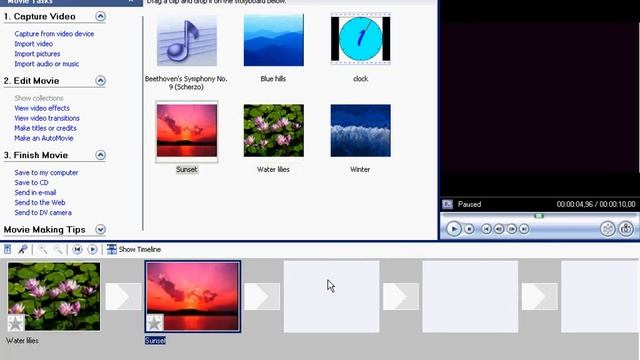The height and width of the screenshot is (360, 640).
Task: Select the Water lilies storyboard clip
Action: click(x=54, y=296)
